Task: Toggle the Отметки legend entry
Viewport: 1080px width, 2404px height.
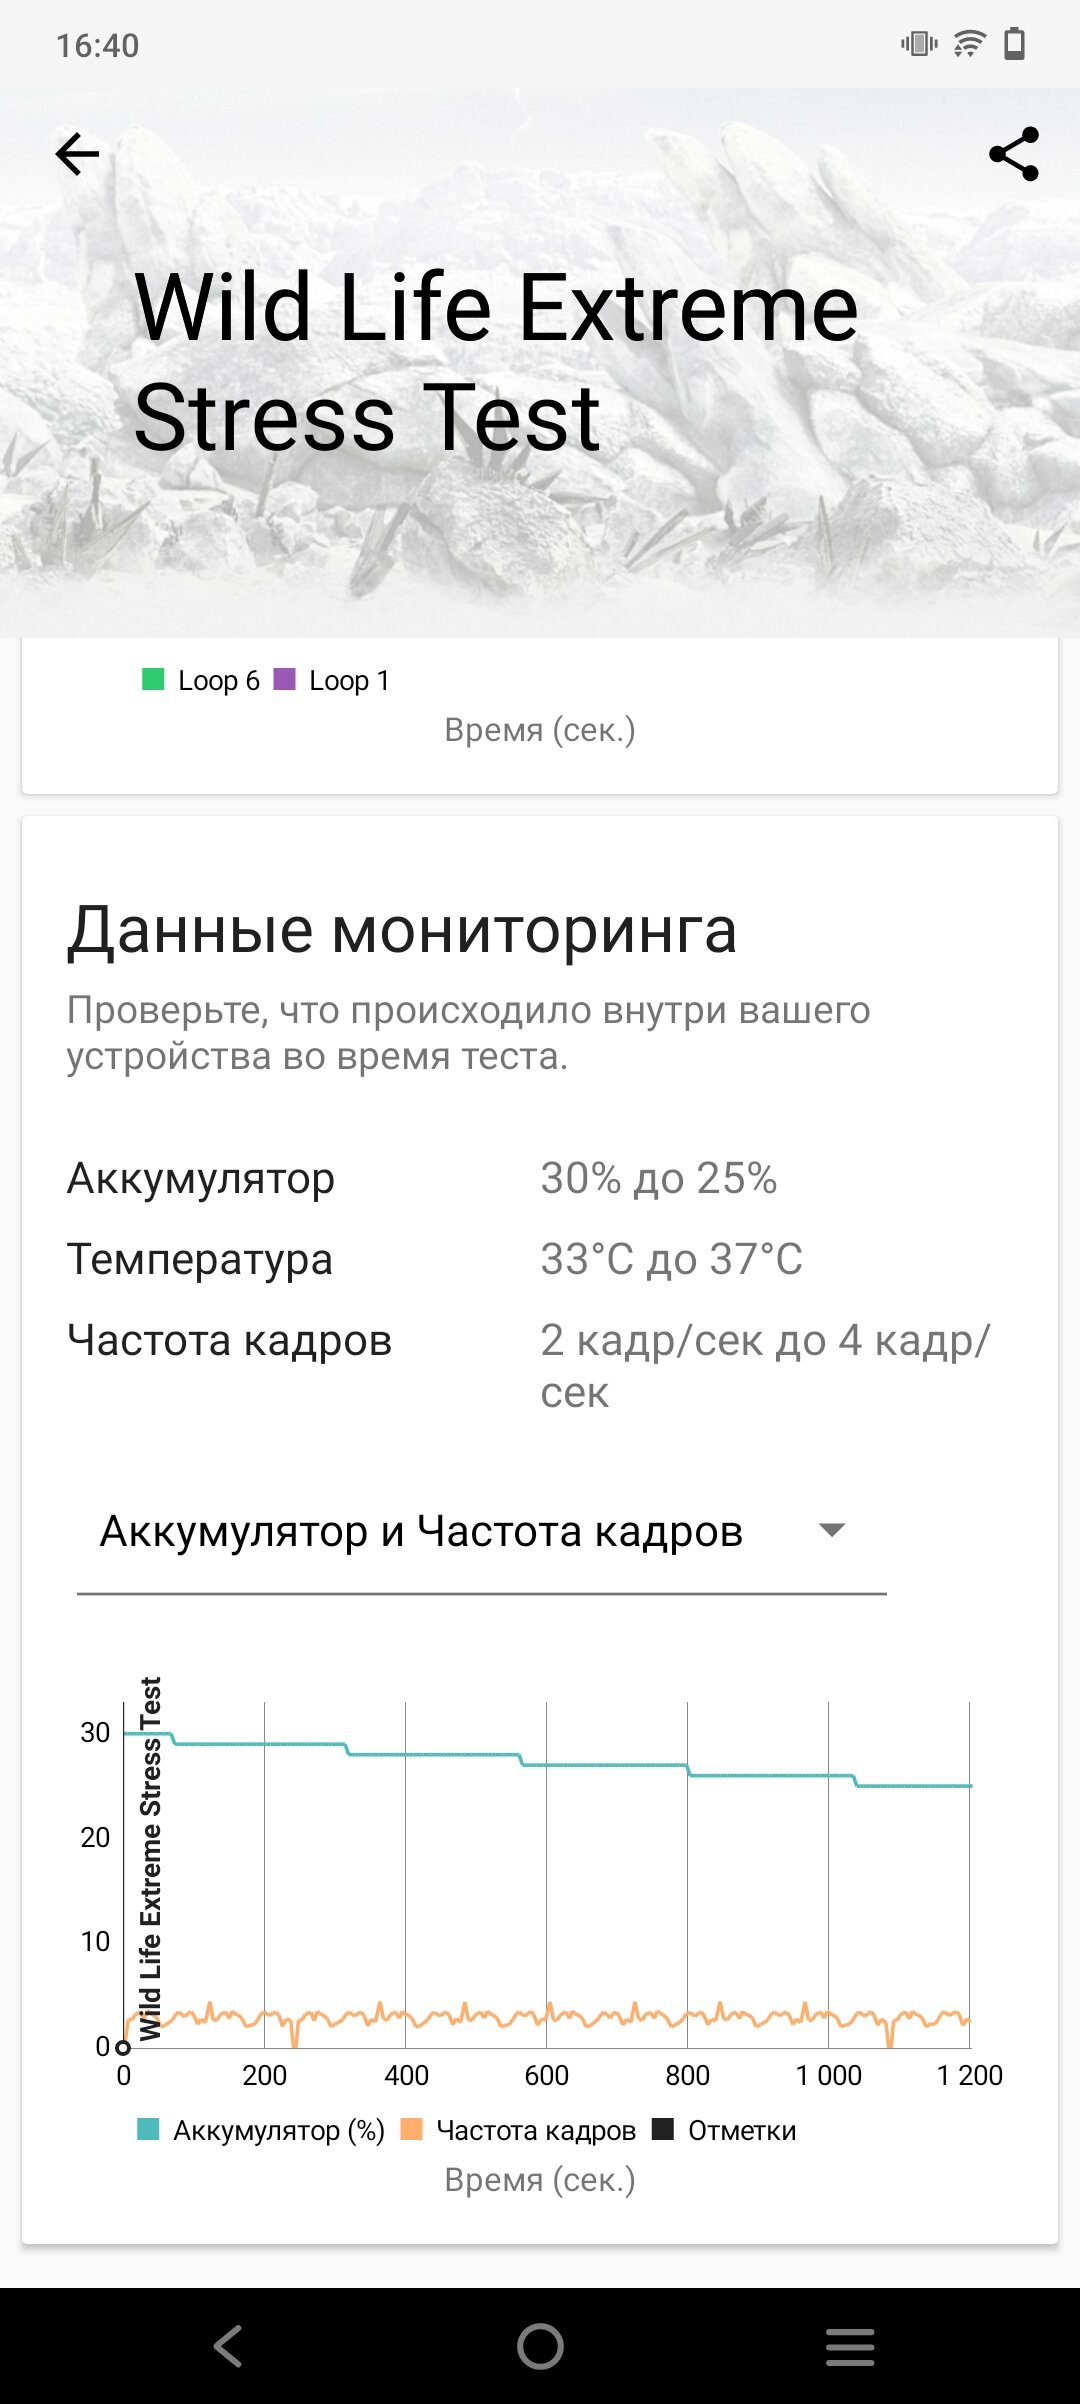Action: [724, 2131]
